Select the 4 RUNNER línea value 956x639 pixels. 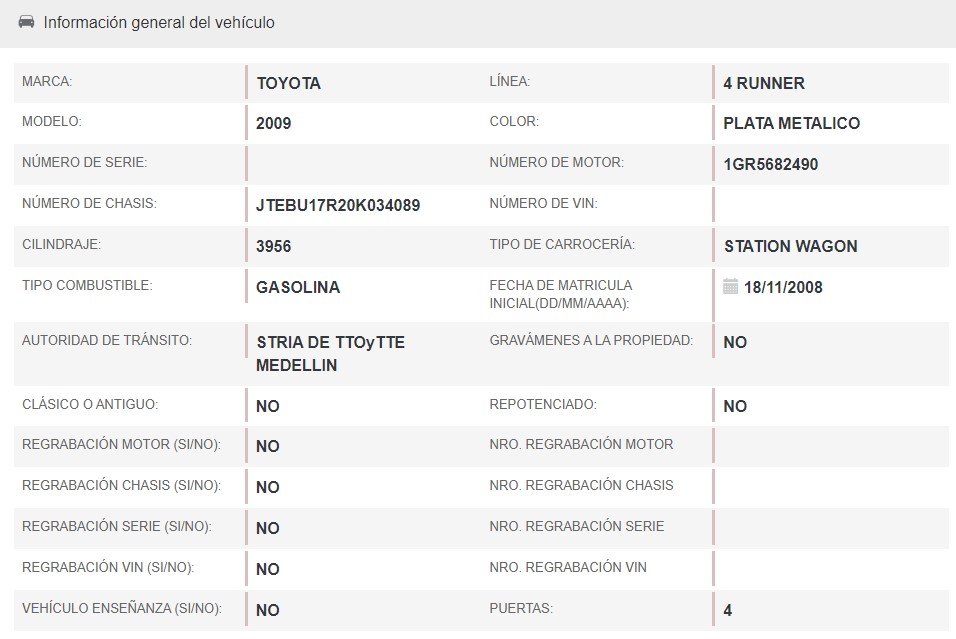click(x=764, y=83)
